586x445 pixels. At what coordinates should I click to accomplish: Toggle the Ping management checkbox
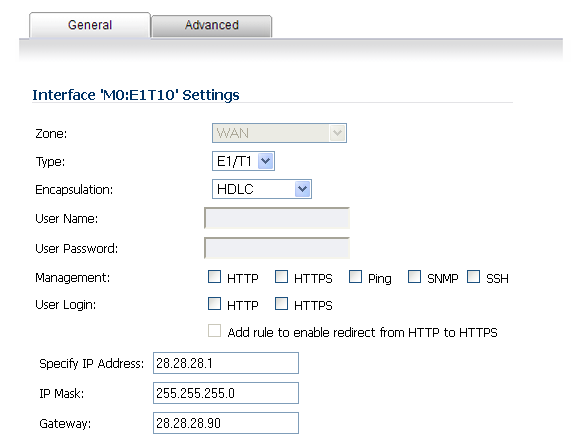(355, 277)
